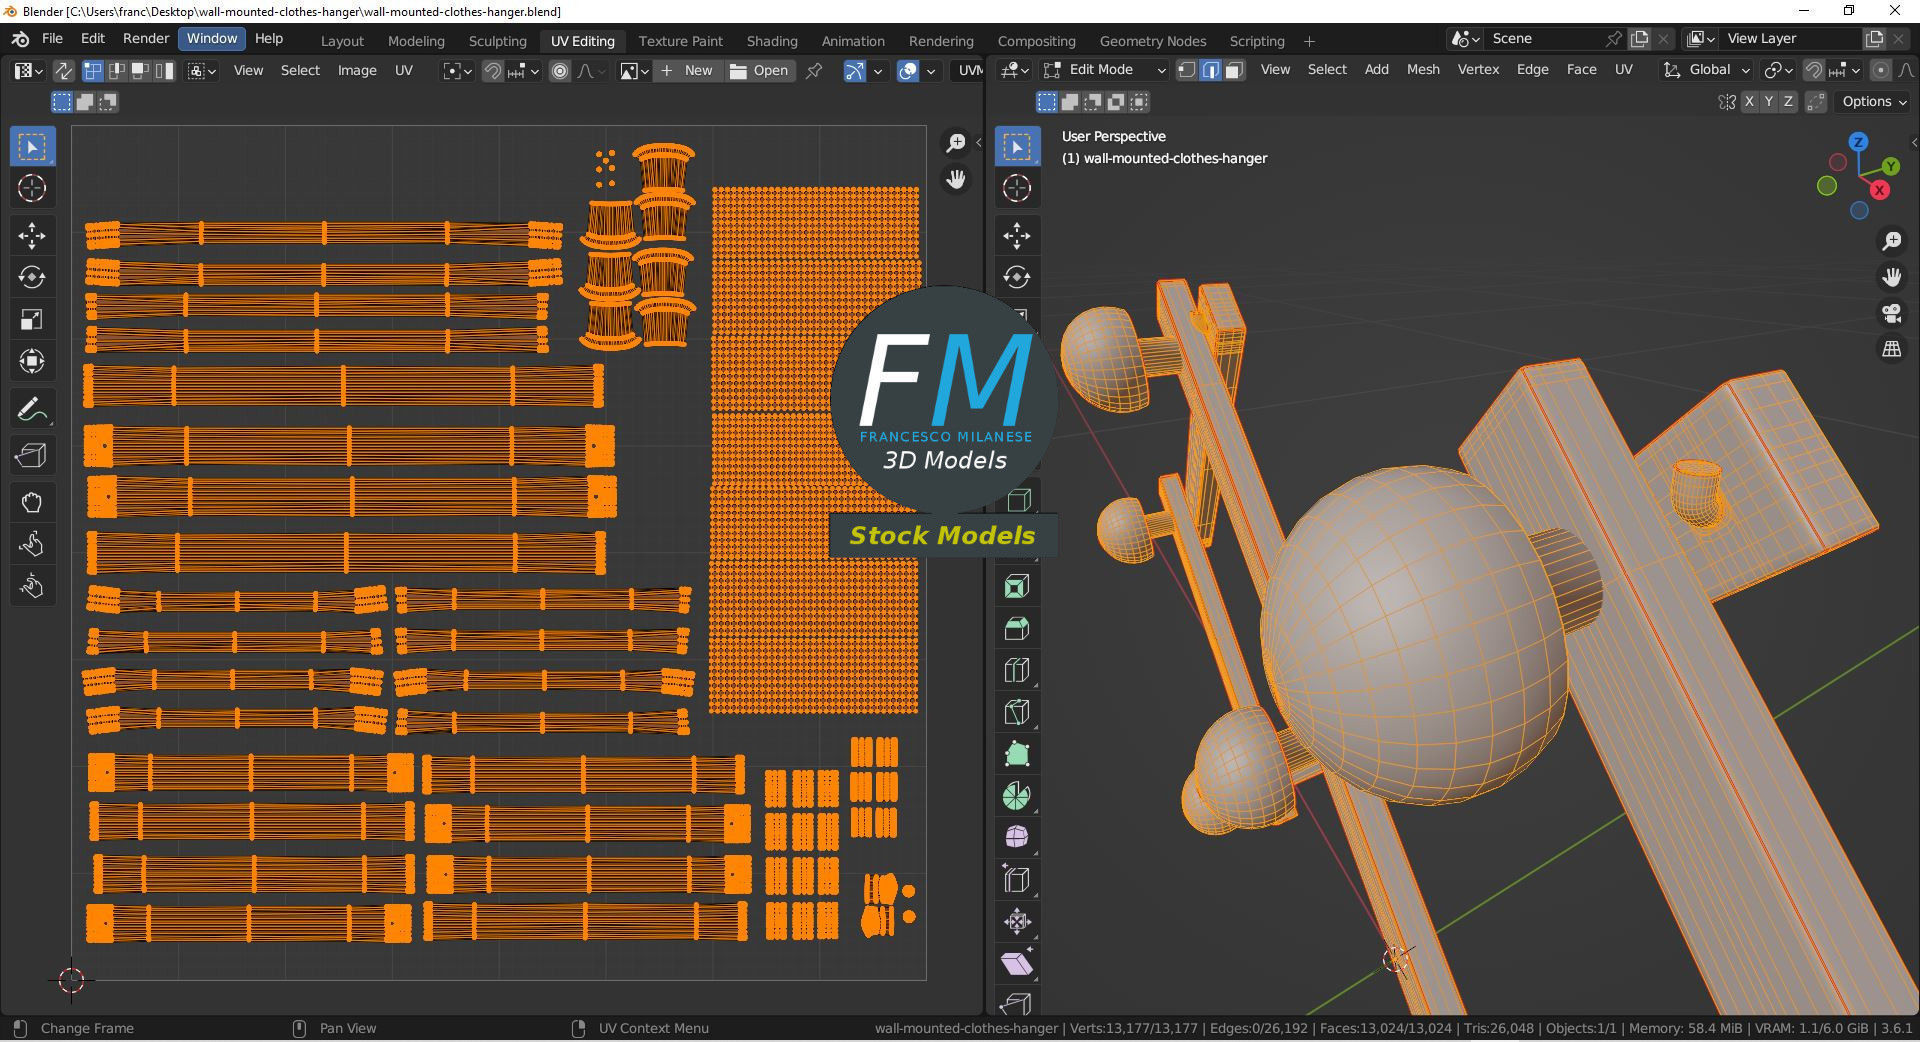This screenshot has width=1920, height=1042.
Task: Open the 3D viewport editor type dropdown
Action: tap(1015, 70)
